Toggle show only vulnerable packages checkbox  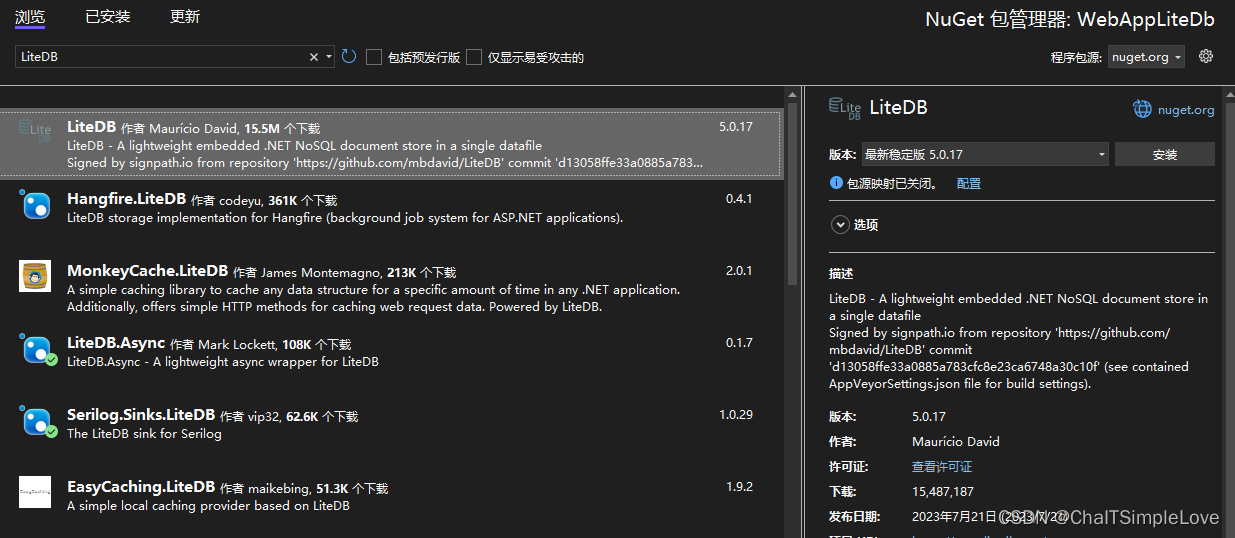click(474, 57)
